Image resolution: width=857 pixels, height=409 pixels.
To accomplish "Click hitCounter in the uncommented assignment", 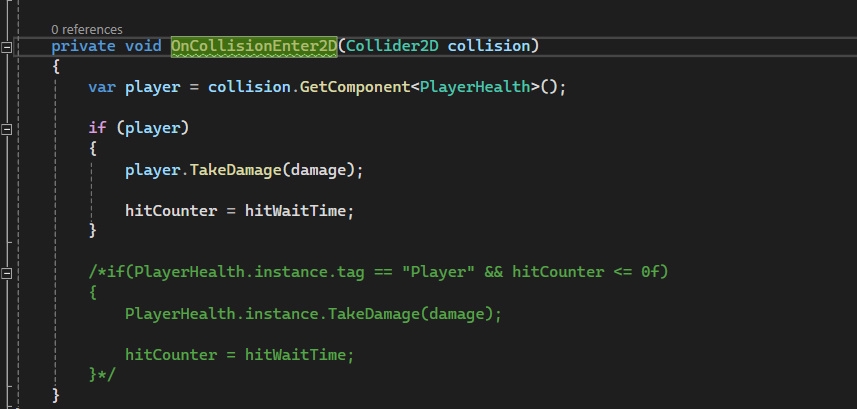I will (171, 211).
